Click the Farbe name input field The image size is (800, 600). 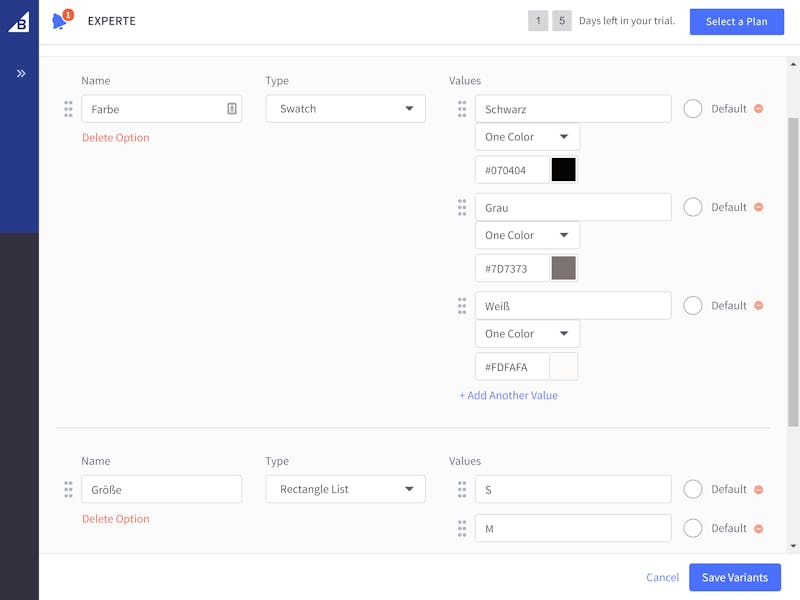click(x=161, y=109)
